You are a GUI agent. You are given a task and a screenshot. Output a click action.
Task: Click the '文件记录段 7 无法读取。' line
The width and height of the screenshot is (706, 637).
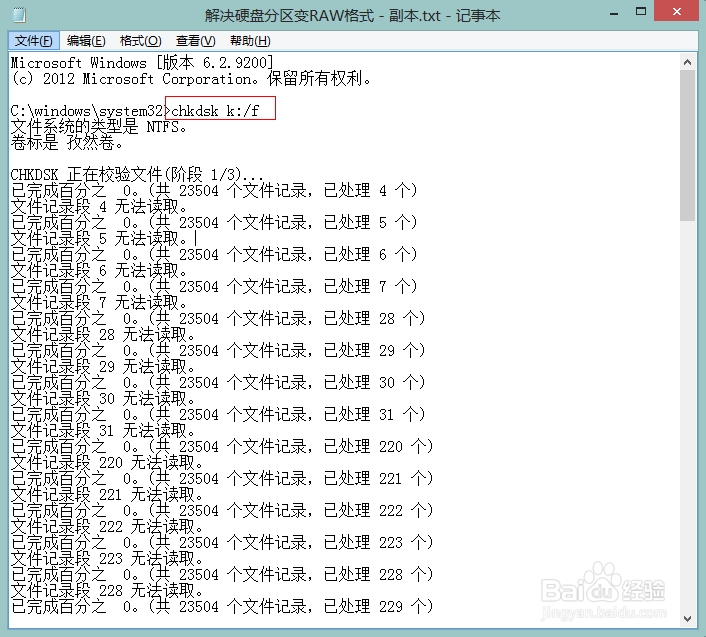(99, 303)
